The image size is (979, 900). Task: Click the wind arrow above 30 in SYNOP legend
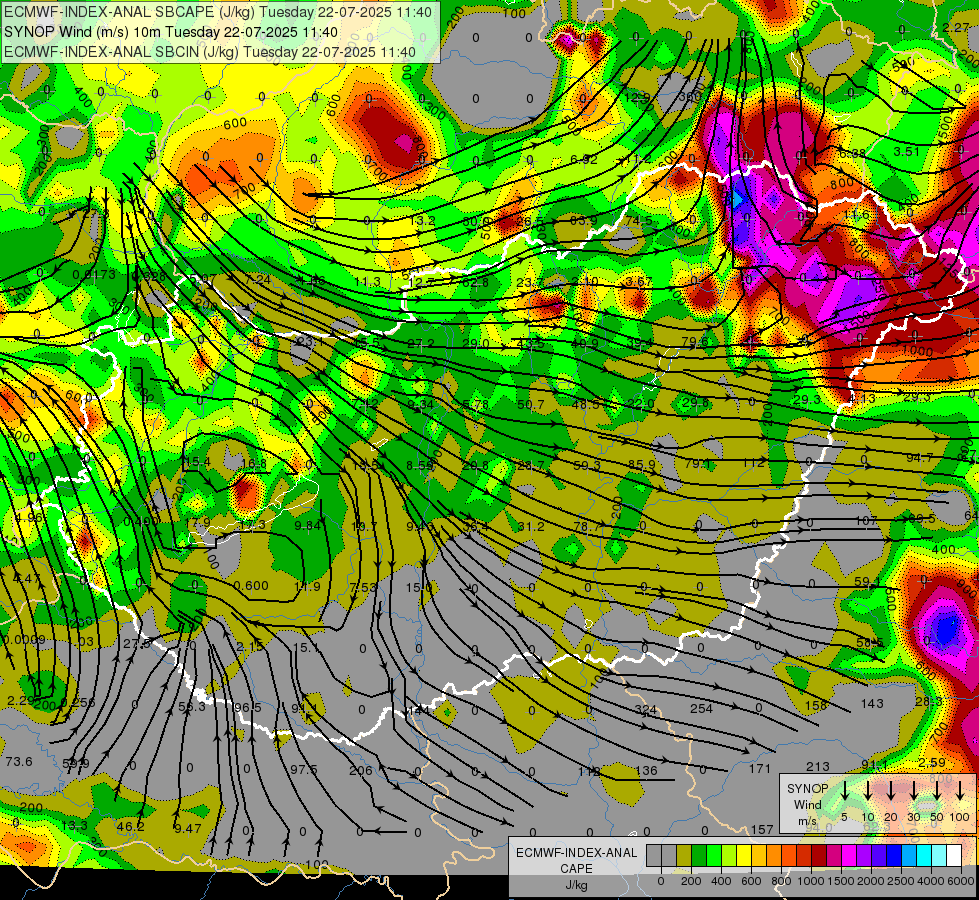click(x=913, y=790)
